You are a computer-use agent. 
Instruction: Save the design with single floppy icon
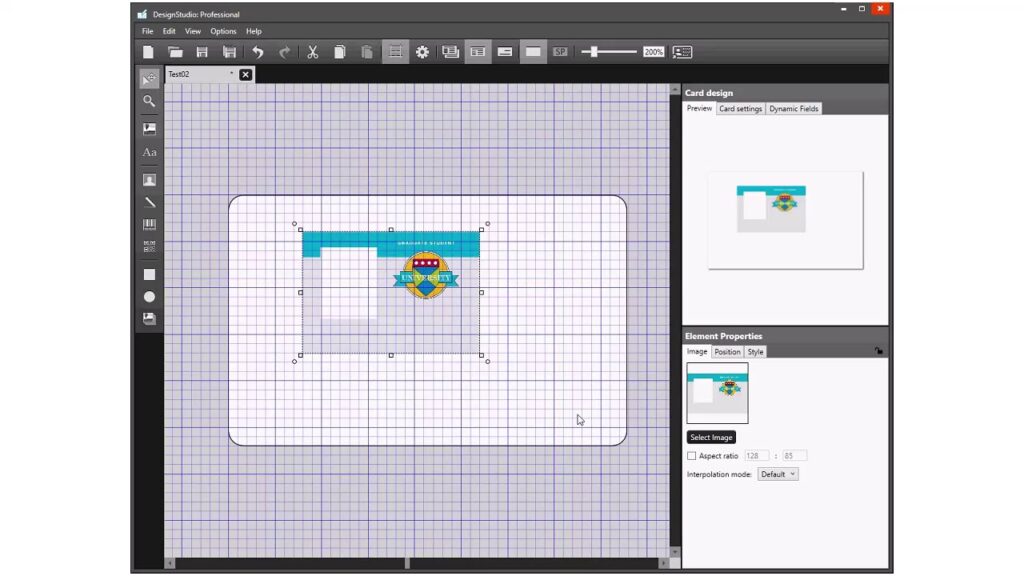click(202, 52)
